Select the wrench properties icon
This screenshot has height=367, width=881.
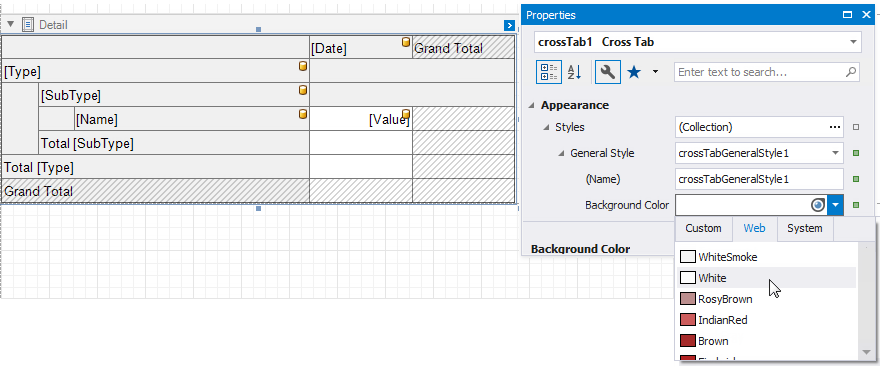click(607, 72)
